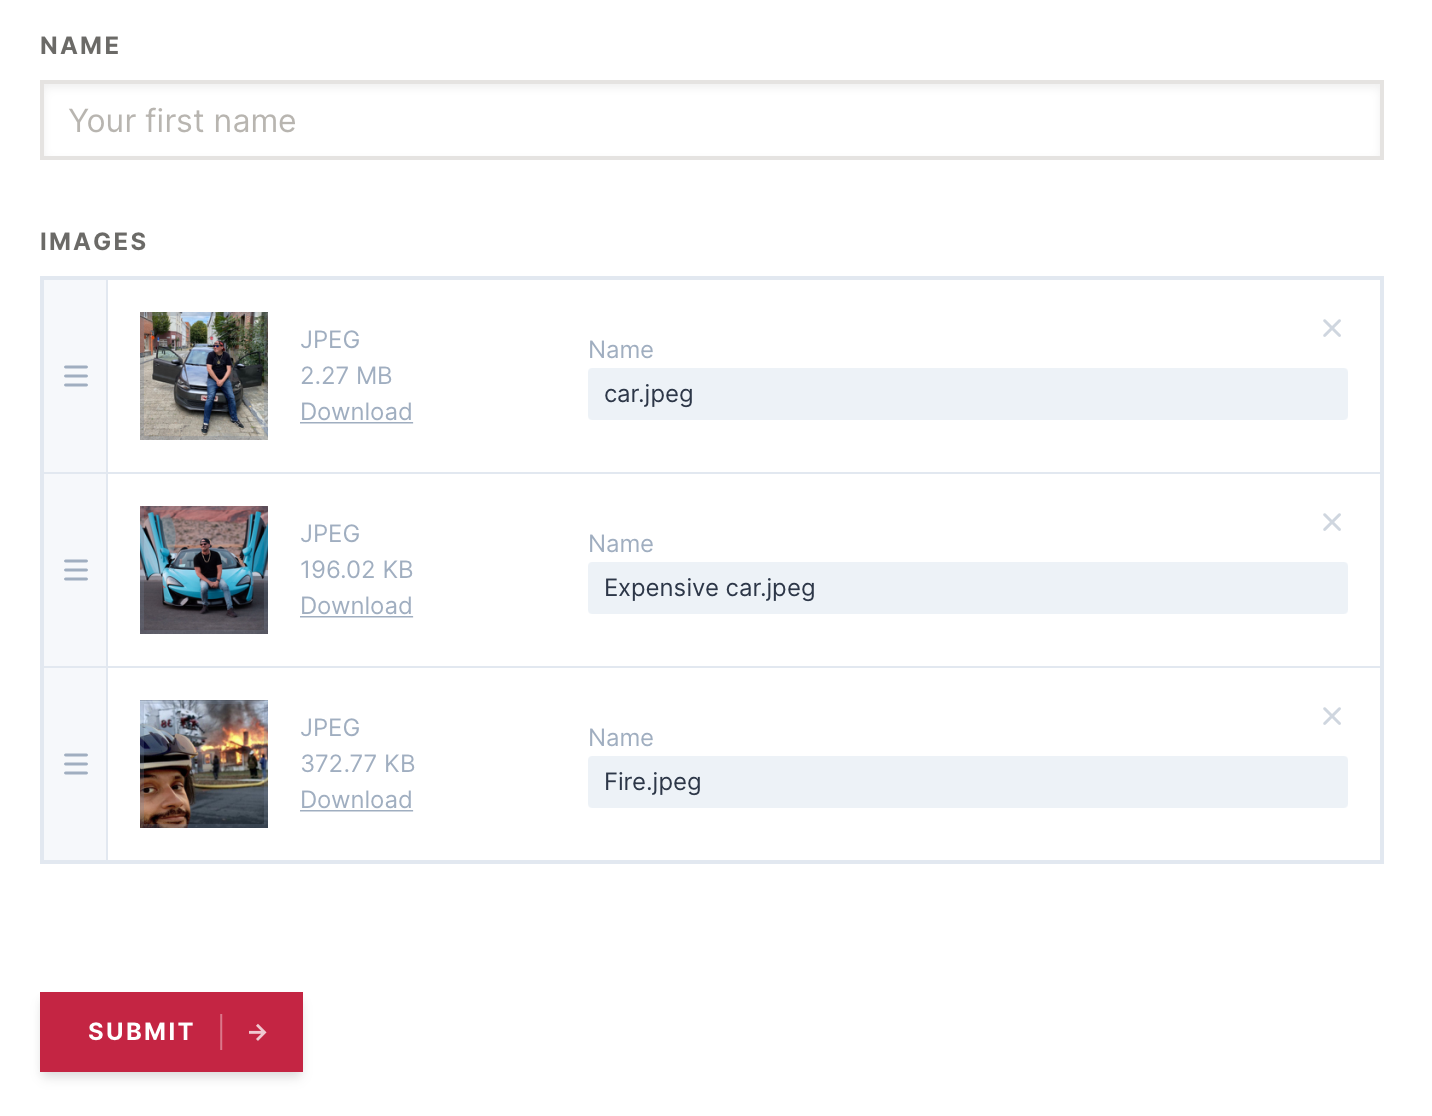Remove the Expensive car.jpeg image entry
This screenshot has height=1116, width=1432.
1332,521
